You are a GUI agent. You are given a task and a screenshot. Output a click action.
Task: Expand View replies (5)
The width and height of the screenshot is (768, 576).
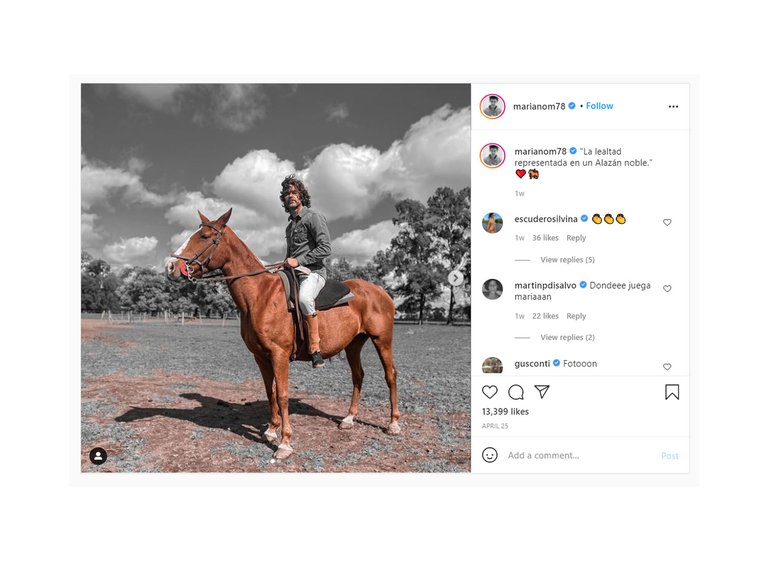coord(568,260)
